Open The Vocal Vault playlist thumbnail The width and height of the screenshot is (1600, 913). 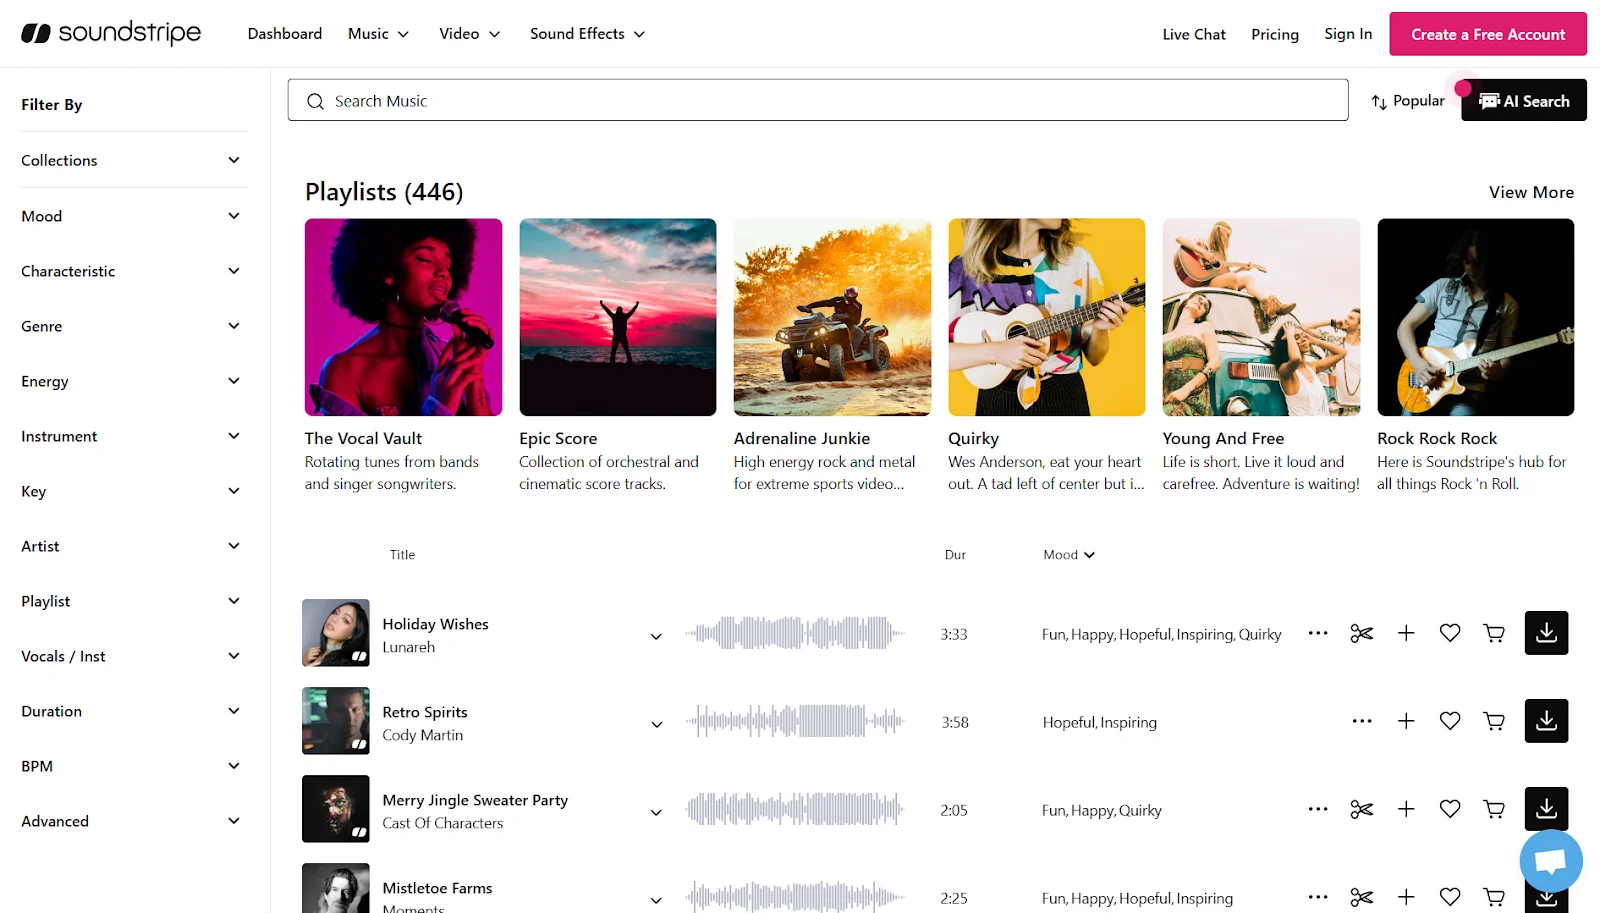(403, 317)
